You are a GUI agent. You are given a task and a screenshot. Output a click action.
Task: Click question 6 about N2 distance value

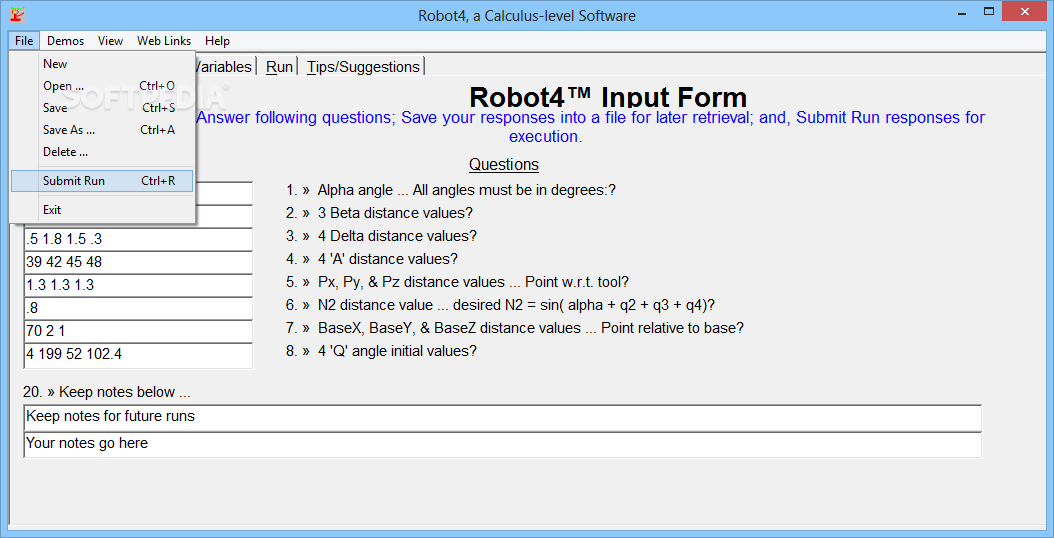pyautogui.click(x=500, y=305)
